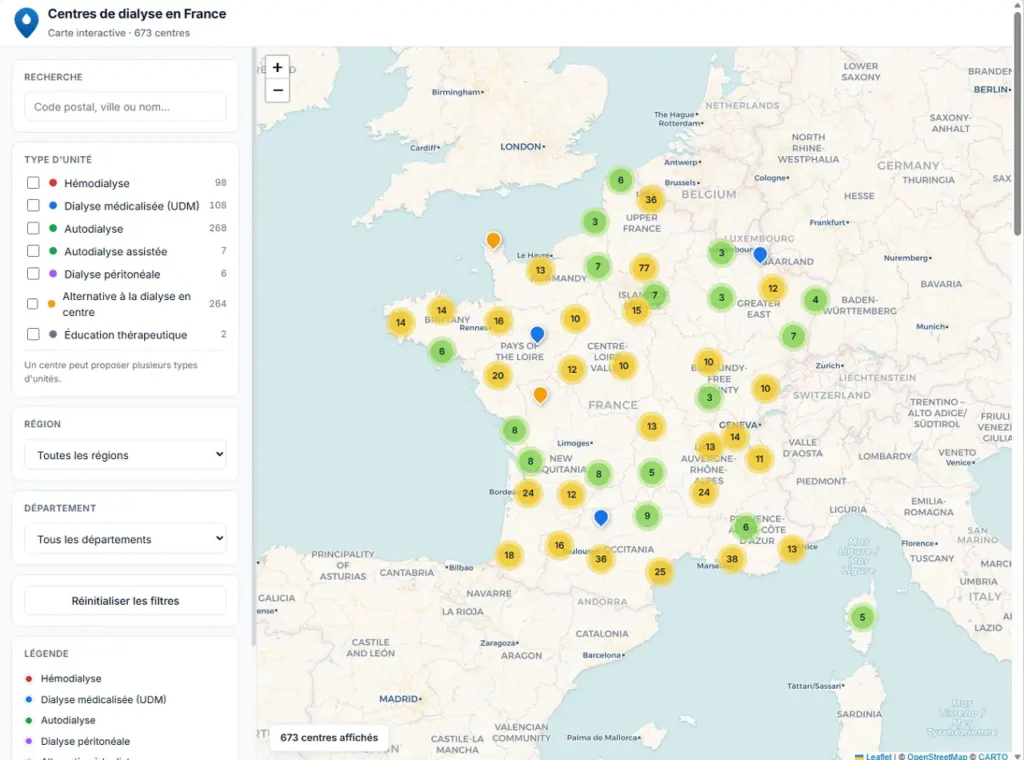Click the legend entry Autodialyse
Viewport: 1024px width, 760px height.
click(68, 720)
